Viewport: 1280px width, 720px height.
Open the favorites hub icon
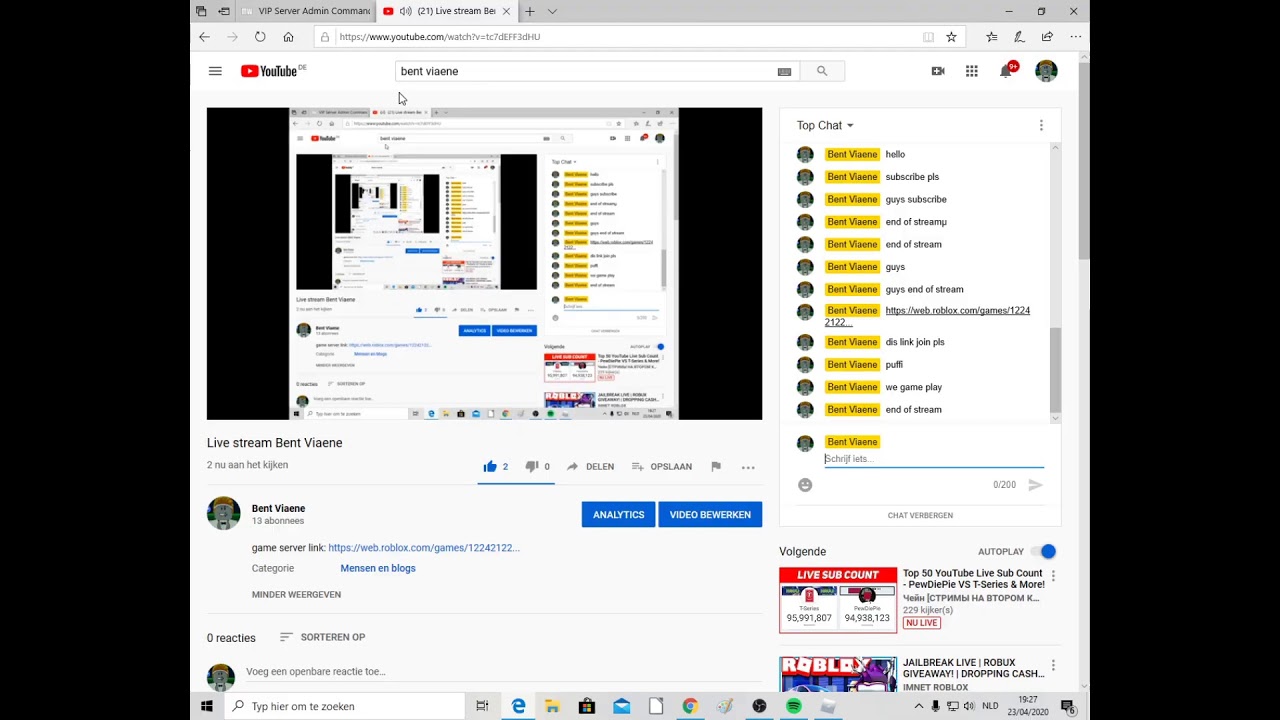(x=991, y=37)
